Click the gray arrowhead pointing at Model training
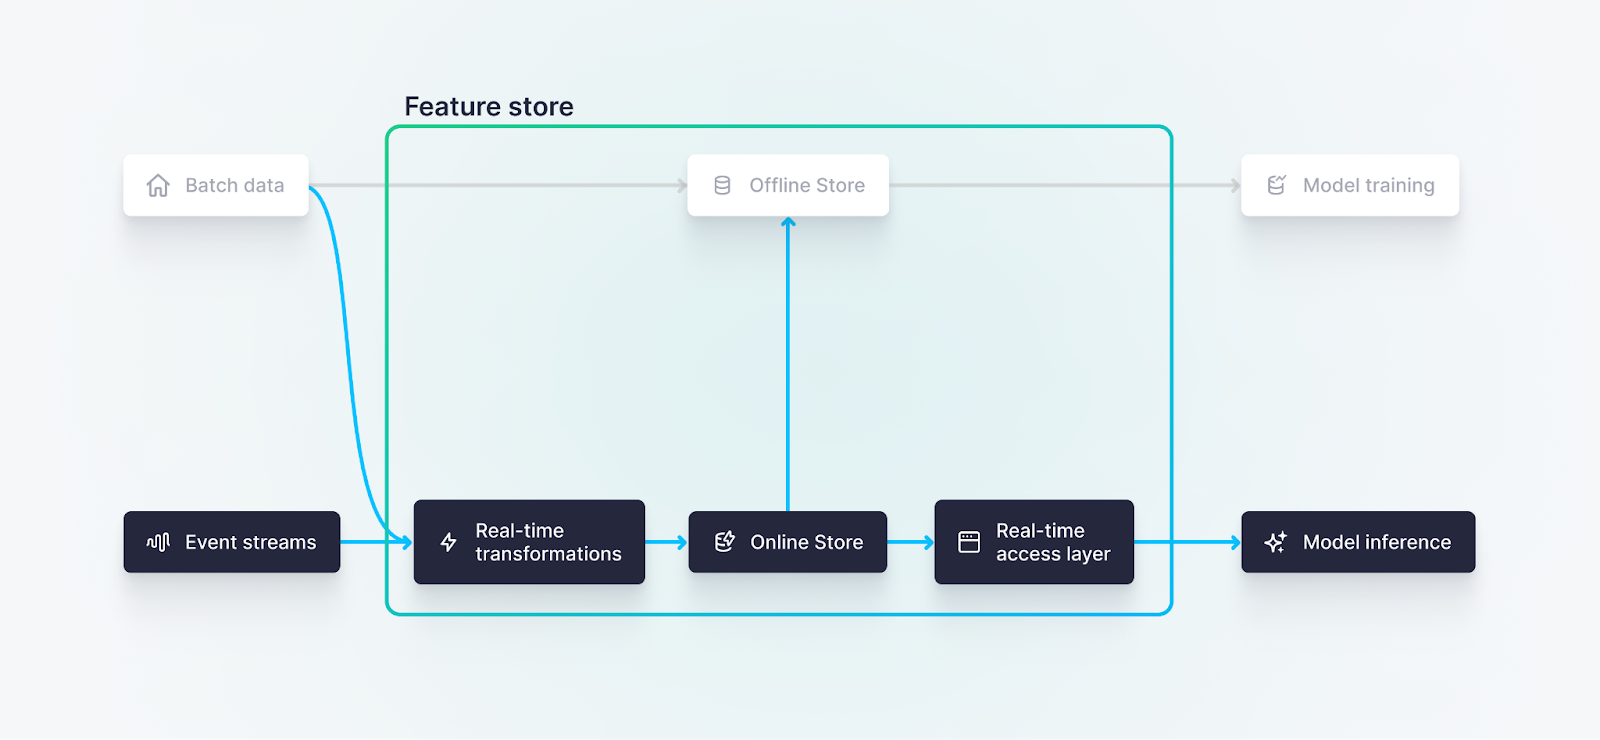The height and width of the screenshot is (740, 1600). click(1235, 186)
